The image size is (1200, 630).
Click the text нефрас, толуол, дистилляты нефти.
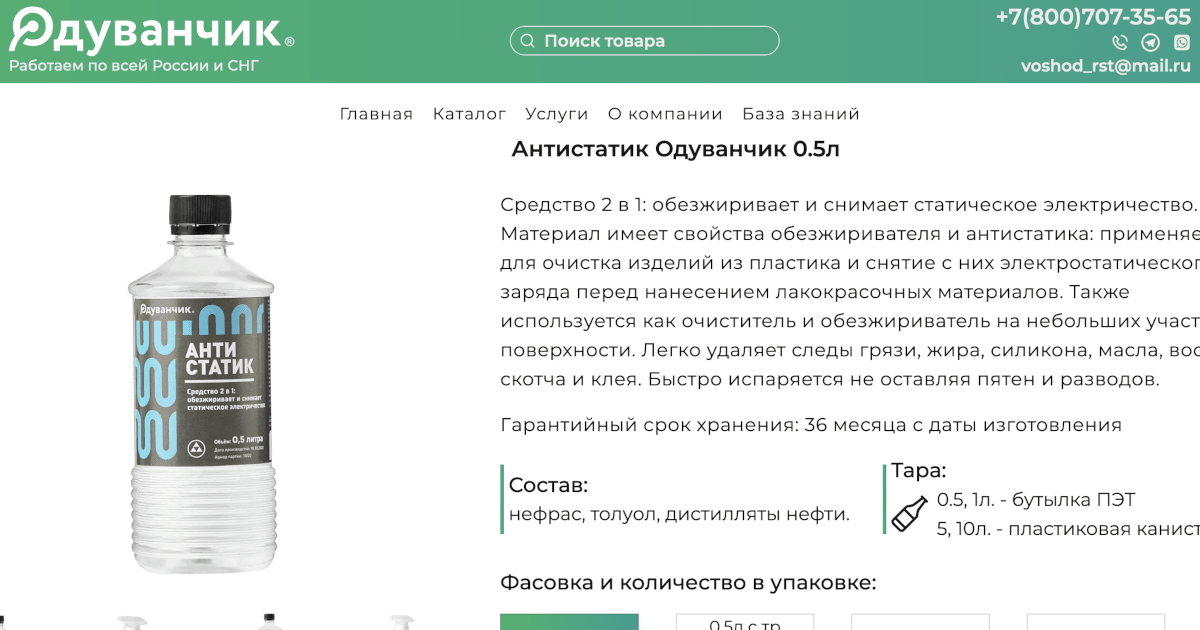[679, 515]
